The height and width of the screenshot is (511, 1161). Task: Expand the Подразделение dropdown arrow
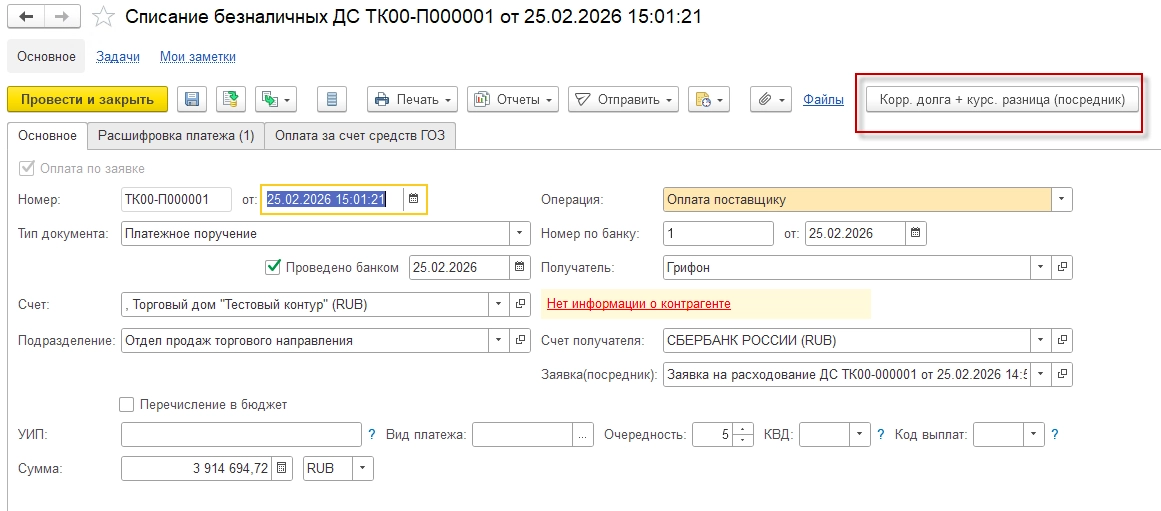point(499,341)
